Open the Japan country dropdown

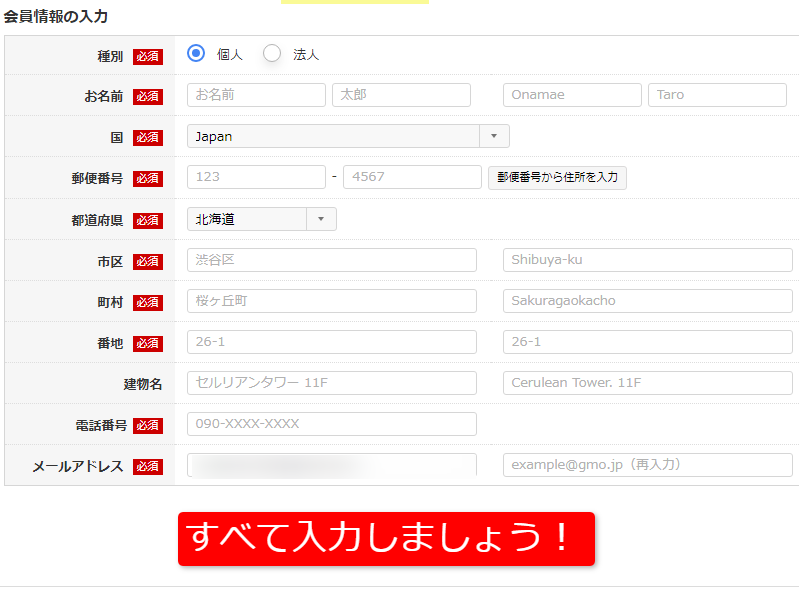point(333,136)
